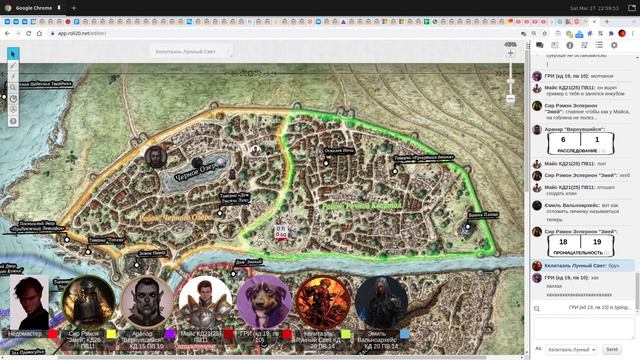The width and height of the screenshot is (640, 360).
Task: Click the red and white building token
Action: 281,233
